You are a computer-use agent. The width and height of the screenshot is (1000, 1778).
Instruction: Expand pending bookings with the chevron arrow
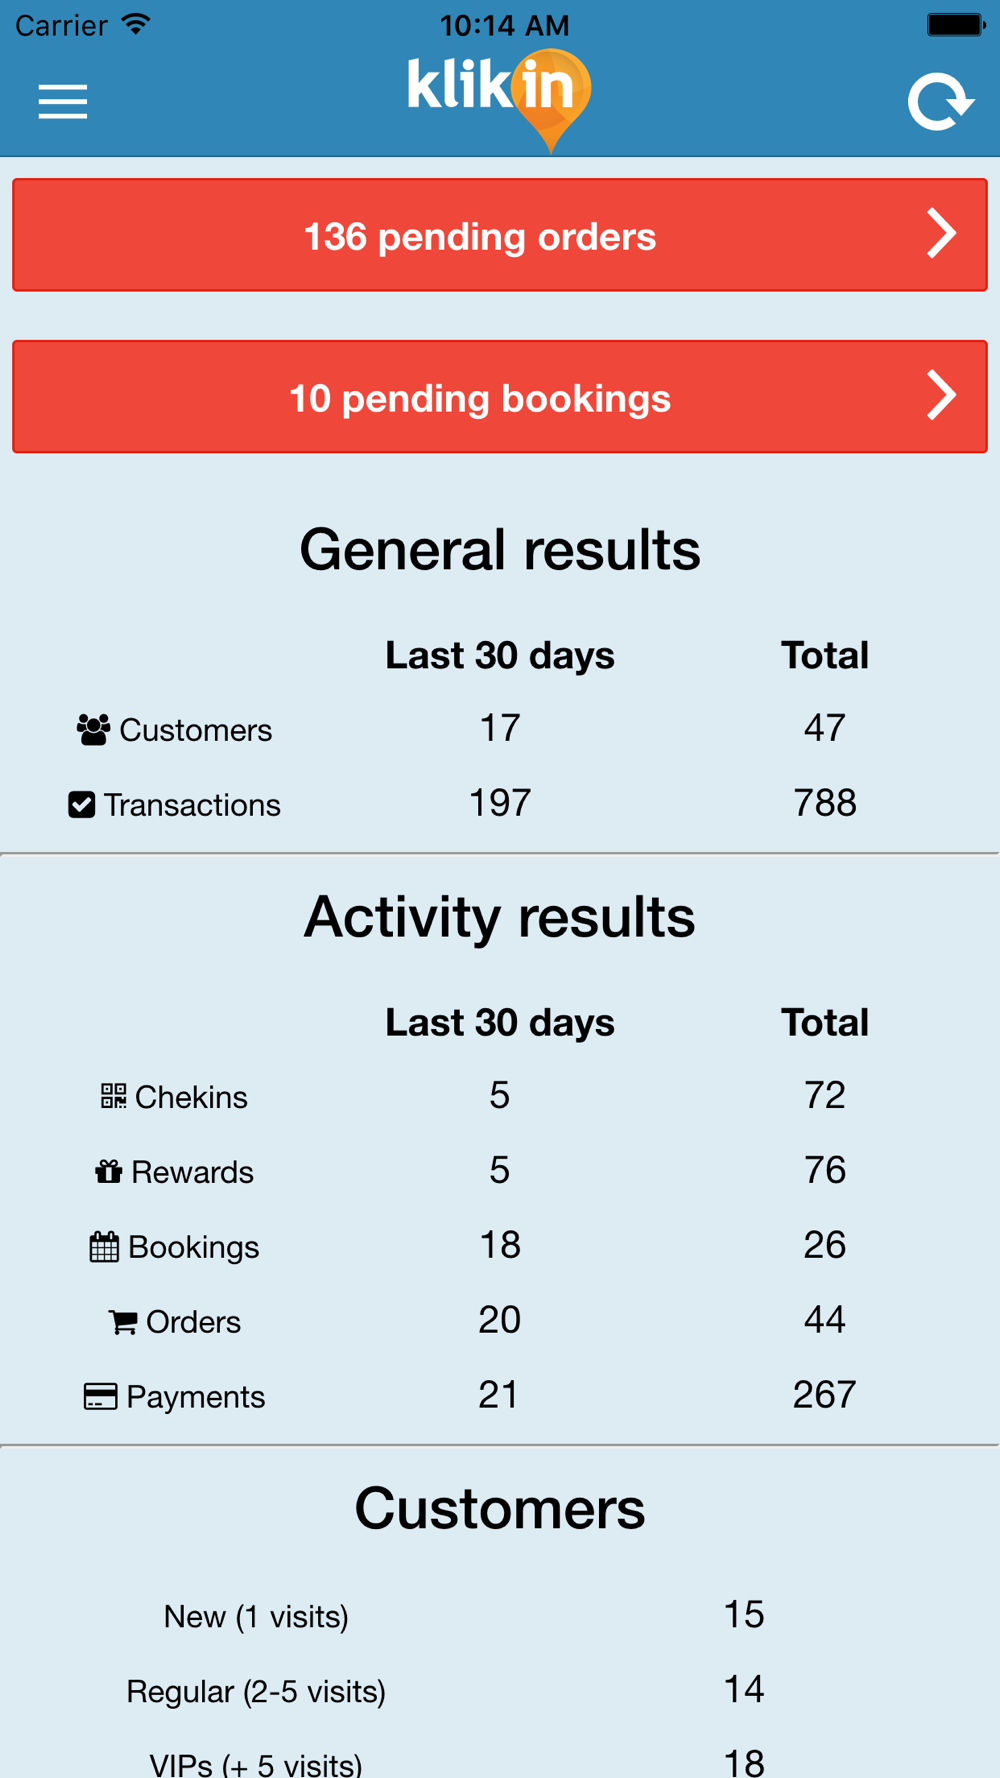(x=941, y=396)
